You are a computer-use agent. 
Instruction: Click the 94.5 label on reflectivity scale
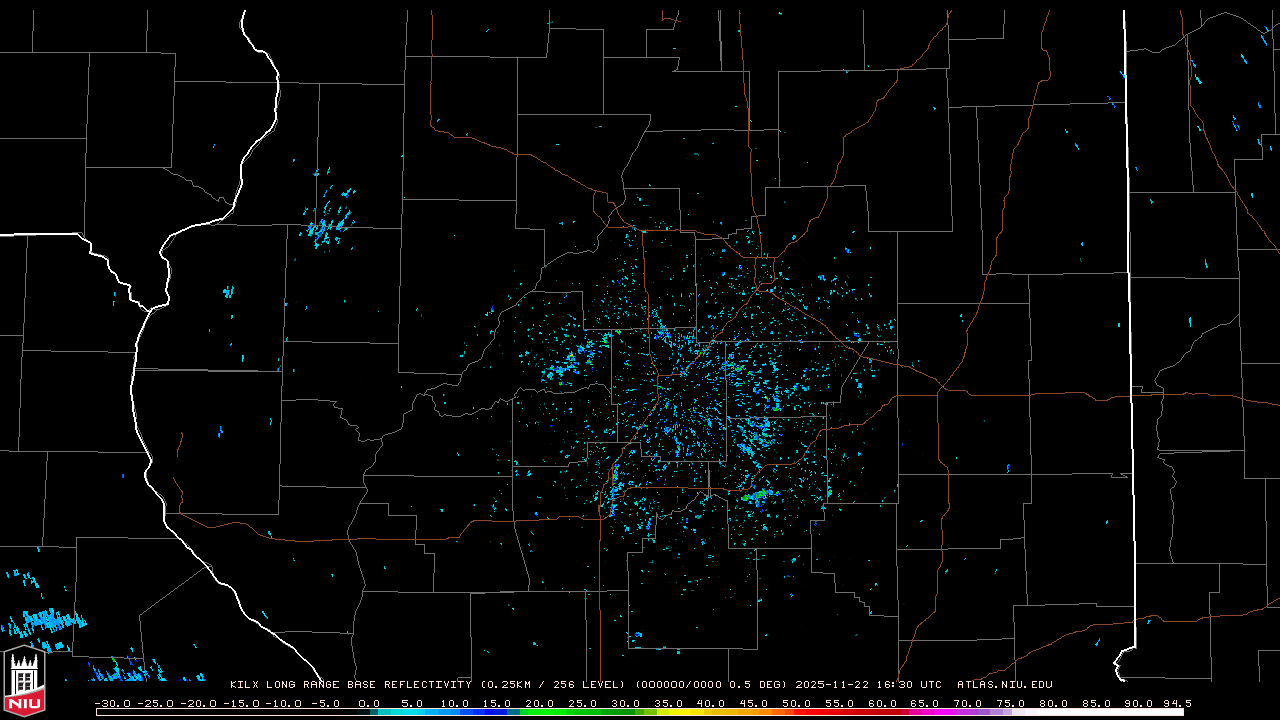(x=1176, y=703)
